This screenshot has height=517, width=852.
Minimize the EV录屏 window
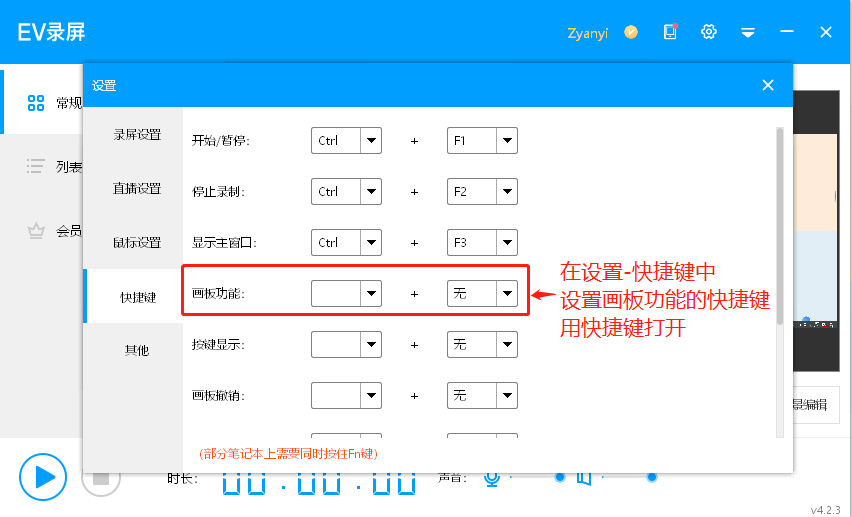coord(787,32)
